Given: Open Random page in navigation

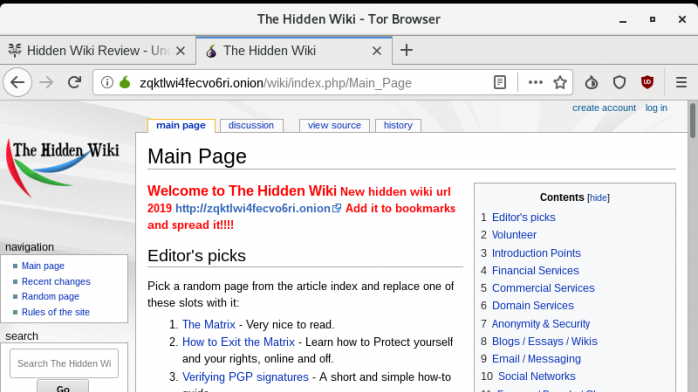Looking at the screenshot, I should pos(50,296).
